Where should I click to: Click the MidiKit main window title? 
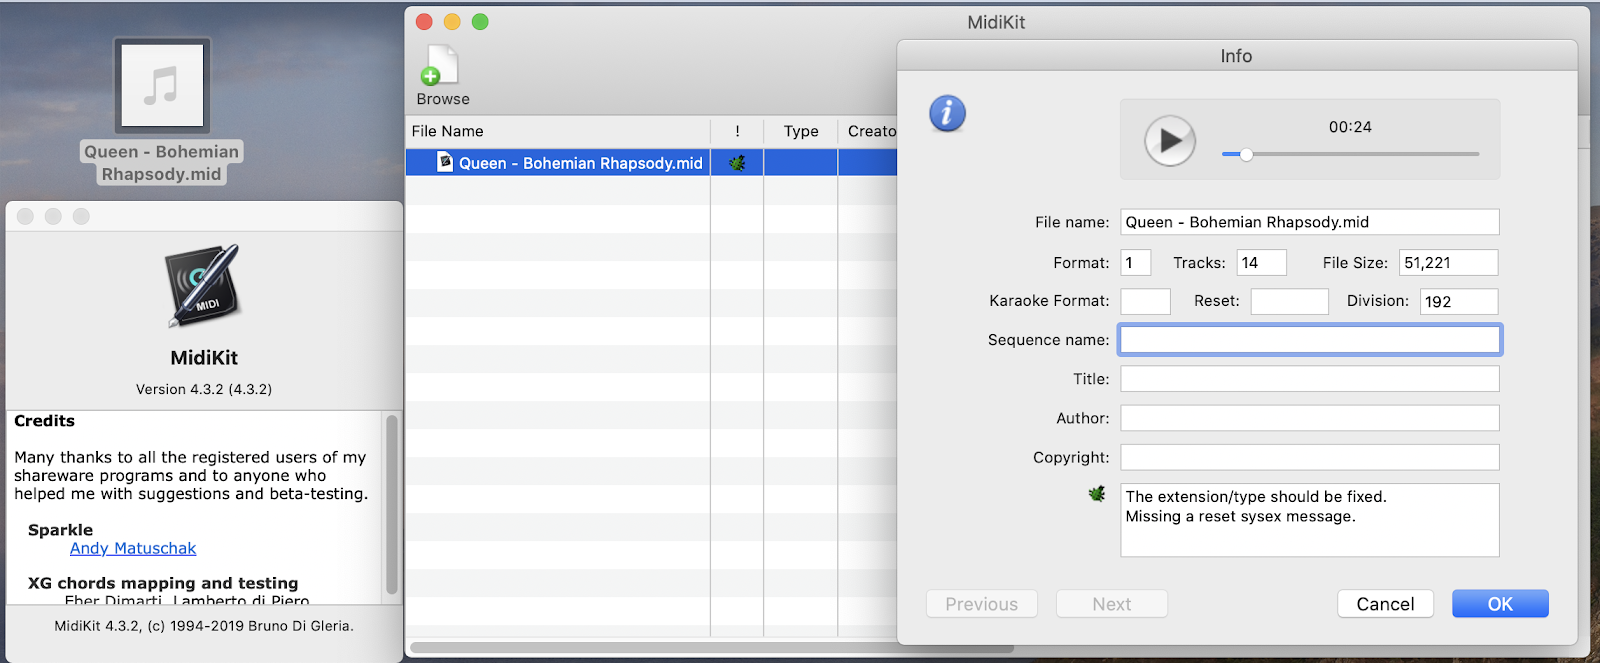tap(996, 22)
